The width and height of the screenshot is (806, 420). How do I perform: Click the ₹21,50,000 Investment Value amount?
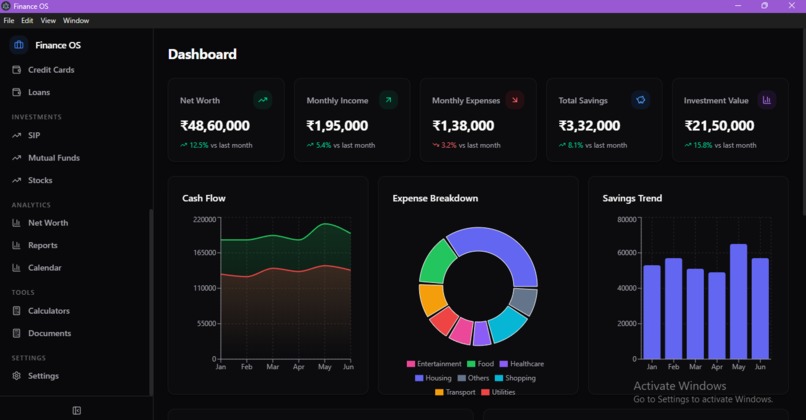pos(720,126)
